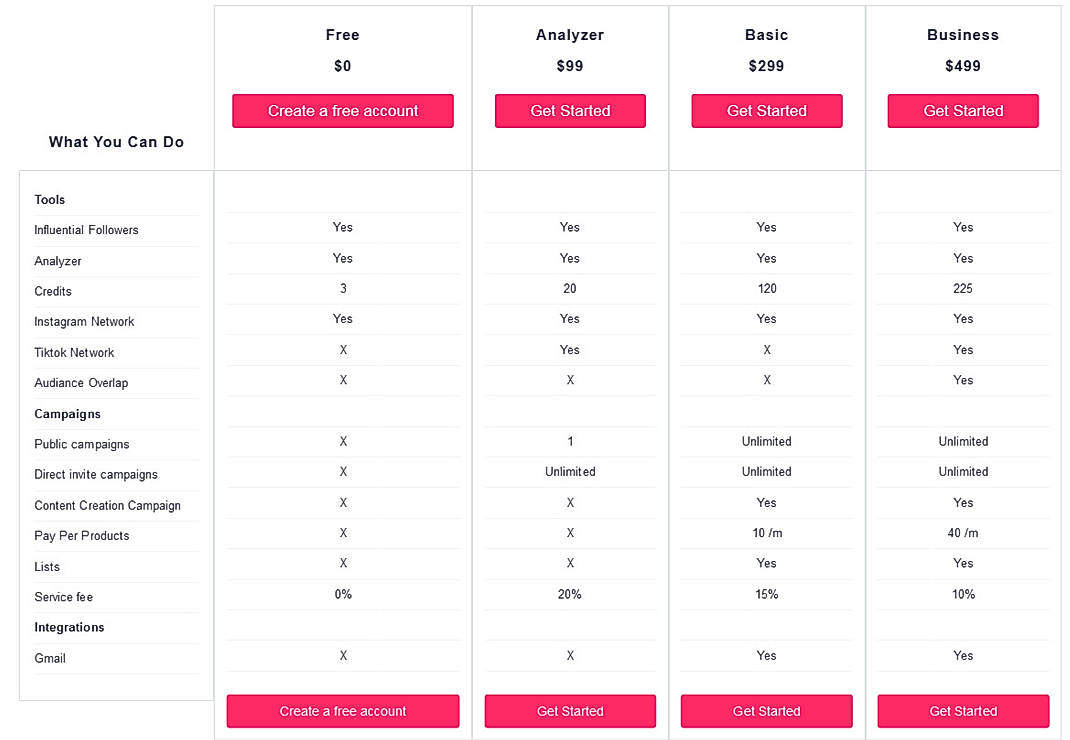Select the Influential Followers row label

[86, 230]
